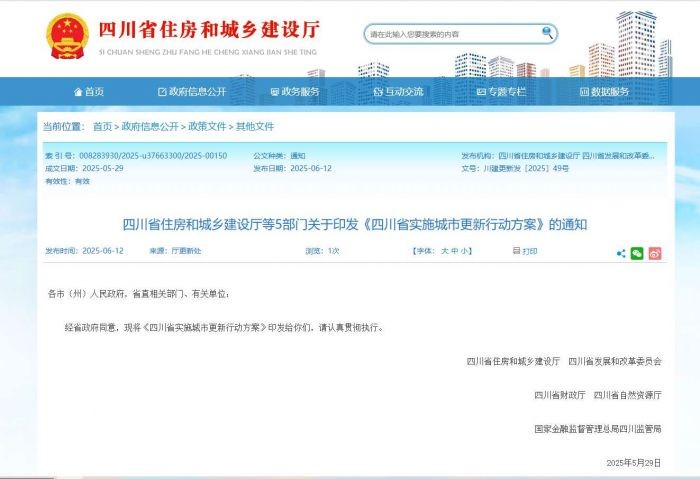Open the 数据服务 navigation menu

604,92
